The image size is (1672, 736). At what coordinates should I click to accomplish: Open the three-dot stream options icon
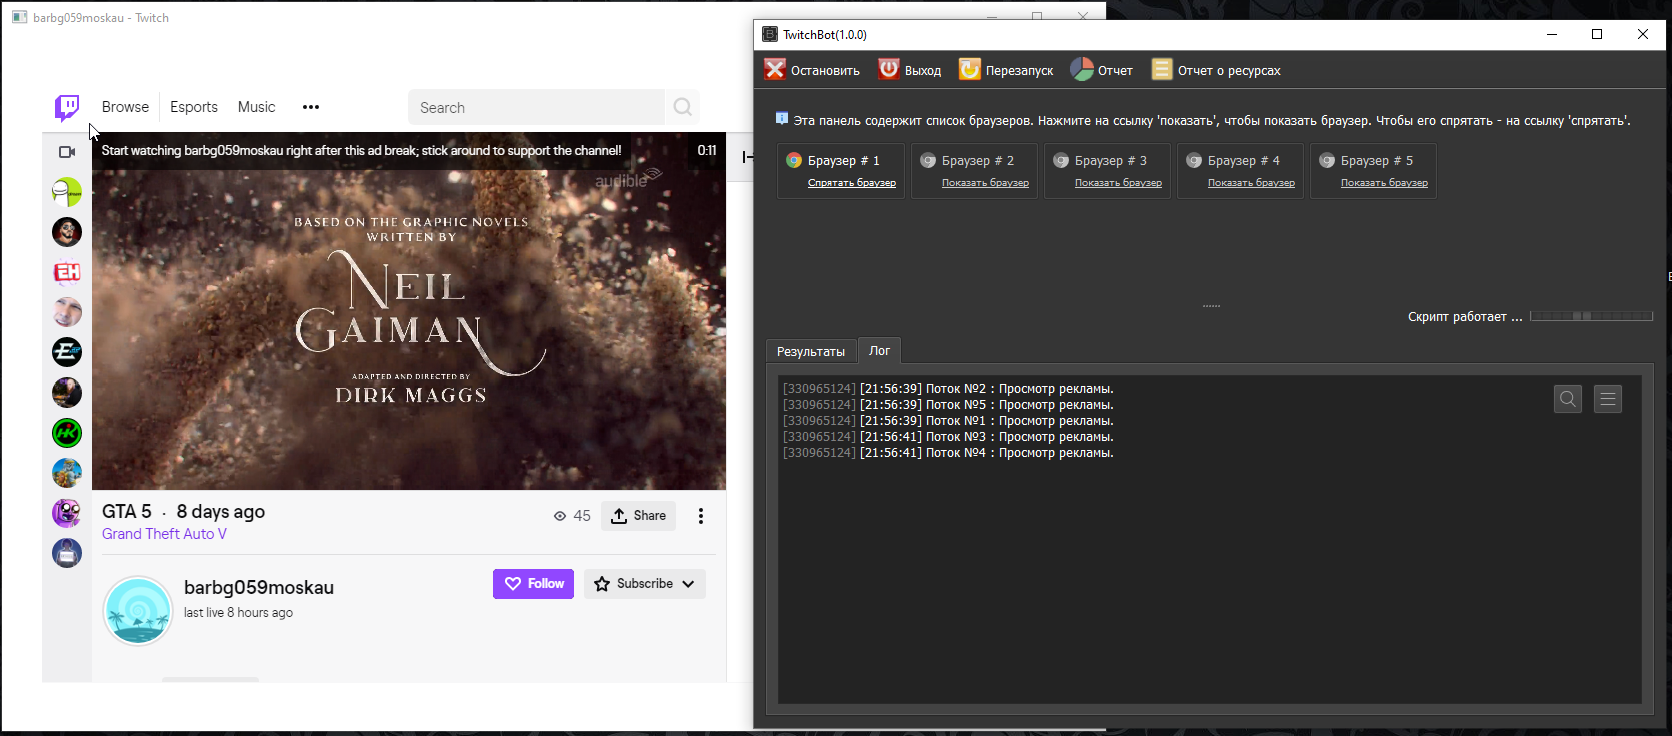coord(700,516)
